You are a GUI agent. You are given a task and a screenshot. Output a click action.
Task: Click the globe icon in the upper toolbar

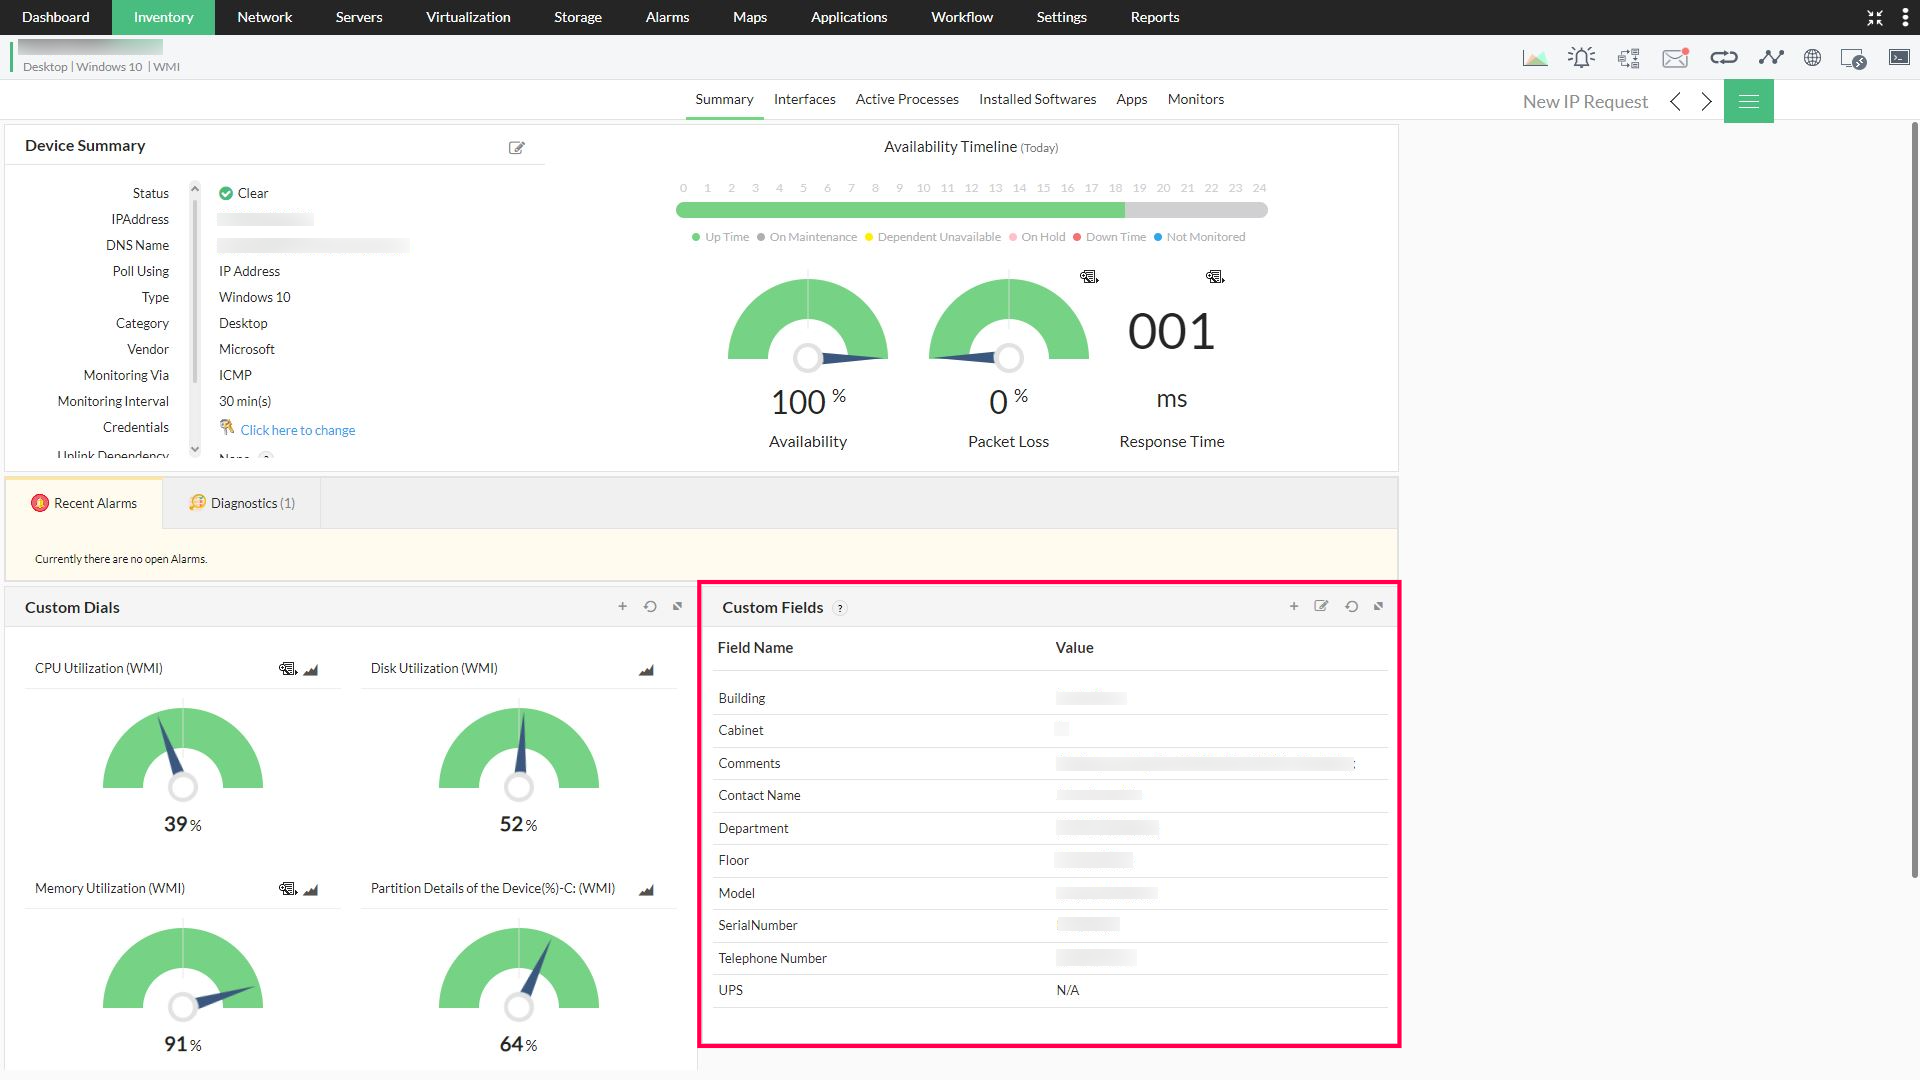[1813, 57]
